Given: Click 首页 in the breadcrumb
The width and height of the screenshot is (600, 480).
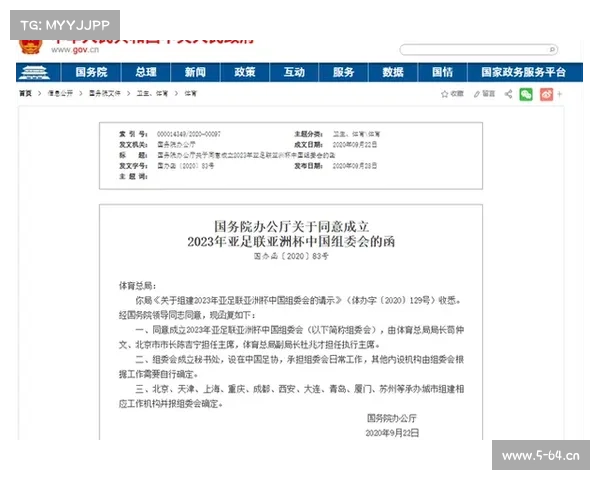Looking at the screenshot, I should [26, 93].
